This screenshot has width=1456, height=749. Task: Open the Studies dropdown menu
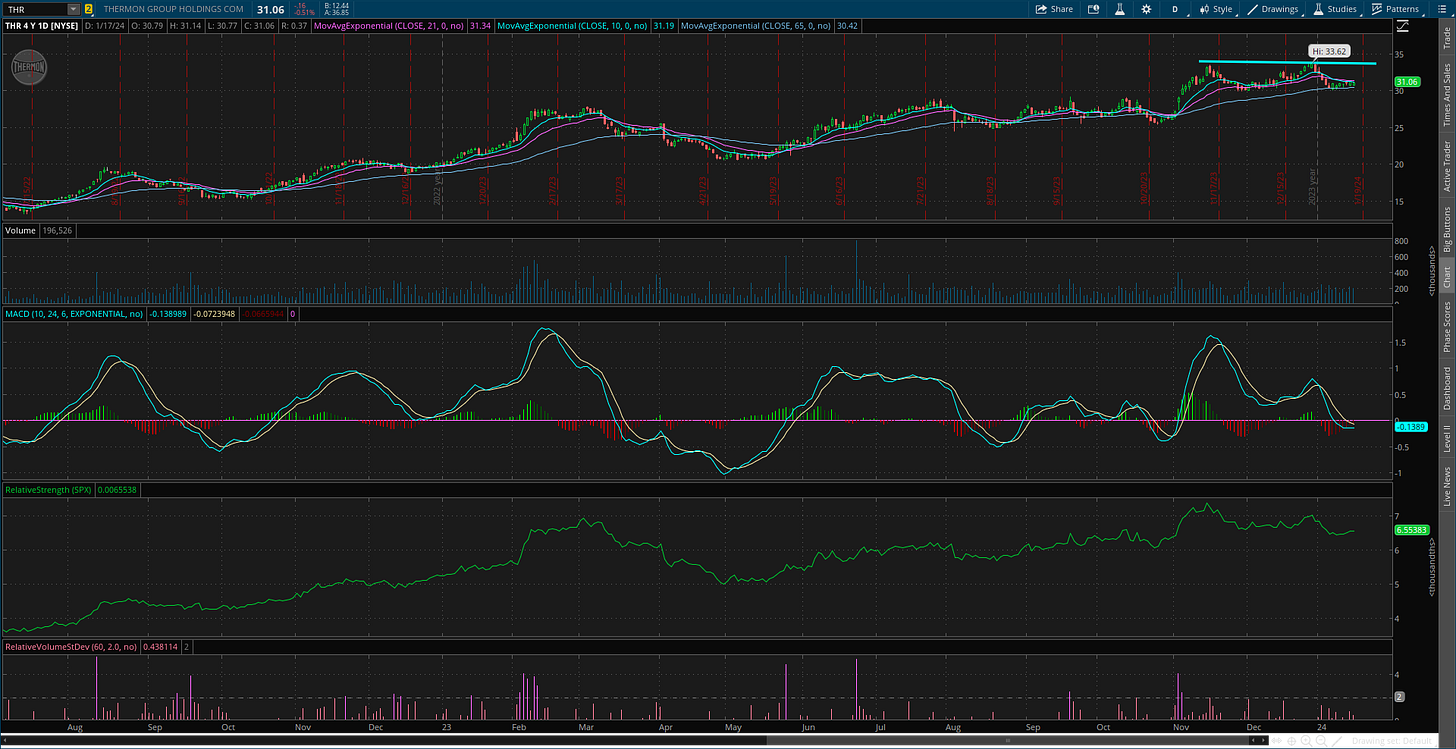[x=1335, y=9]
